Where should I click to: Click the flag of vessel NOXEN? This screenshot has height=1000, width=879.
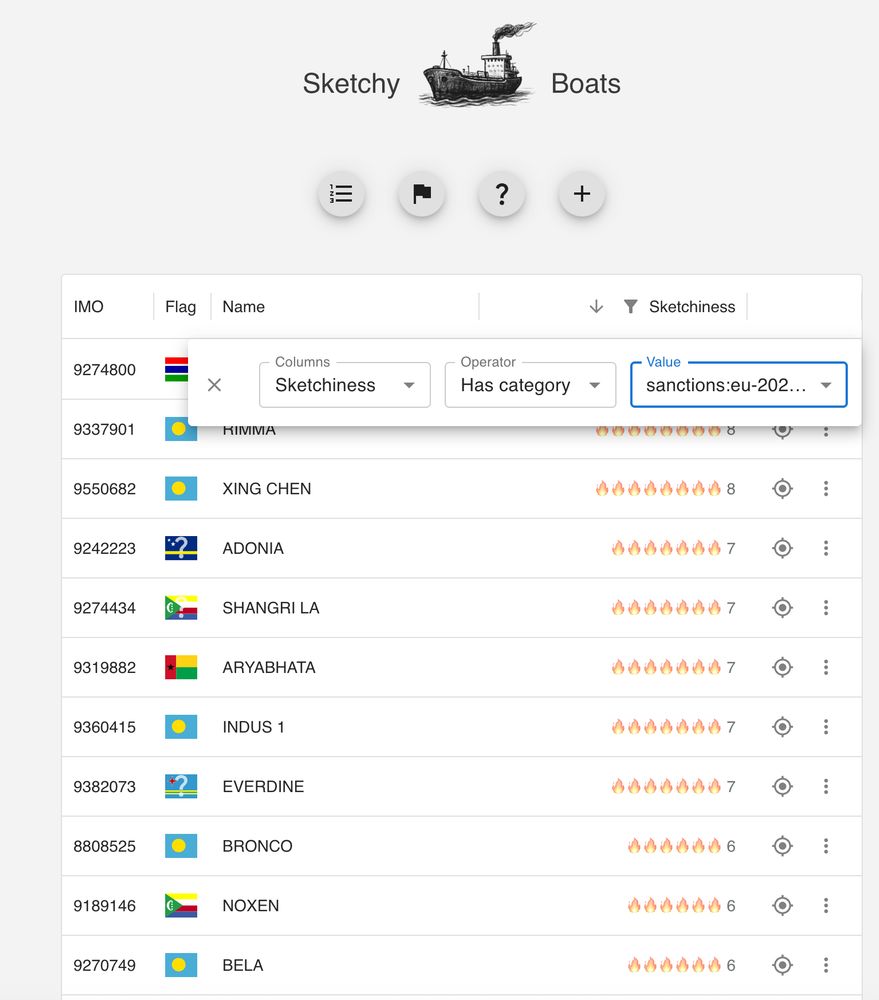pos(181,906)
